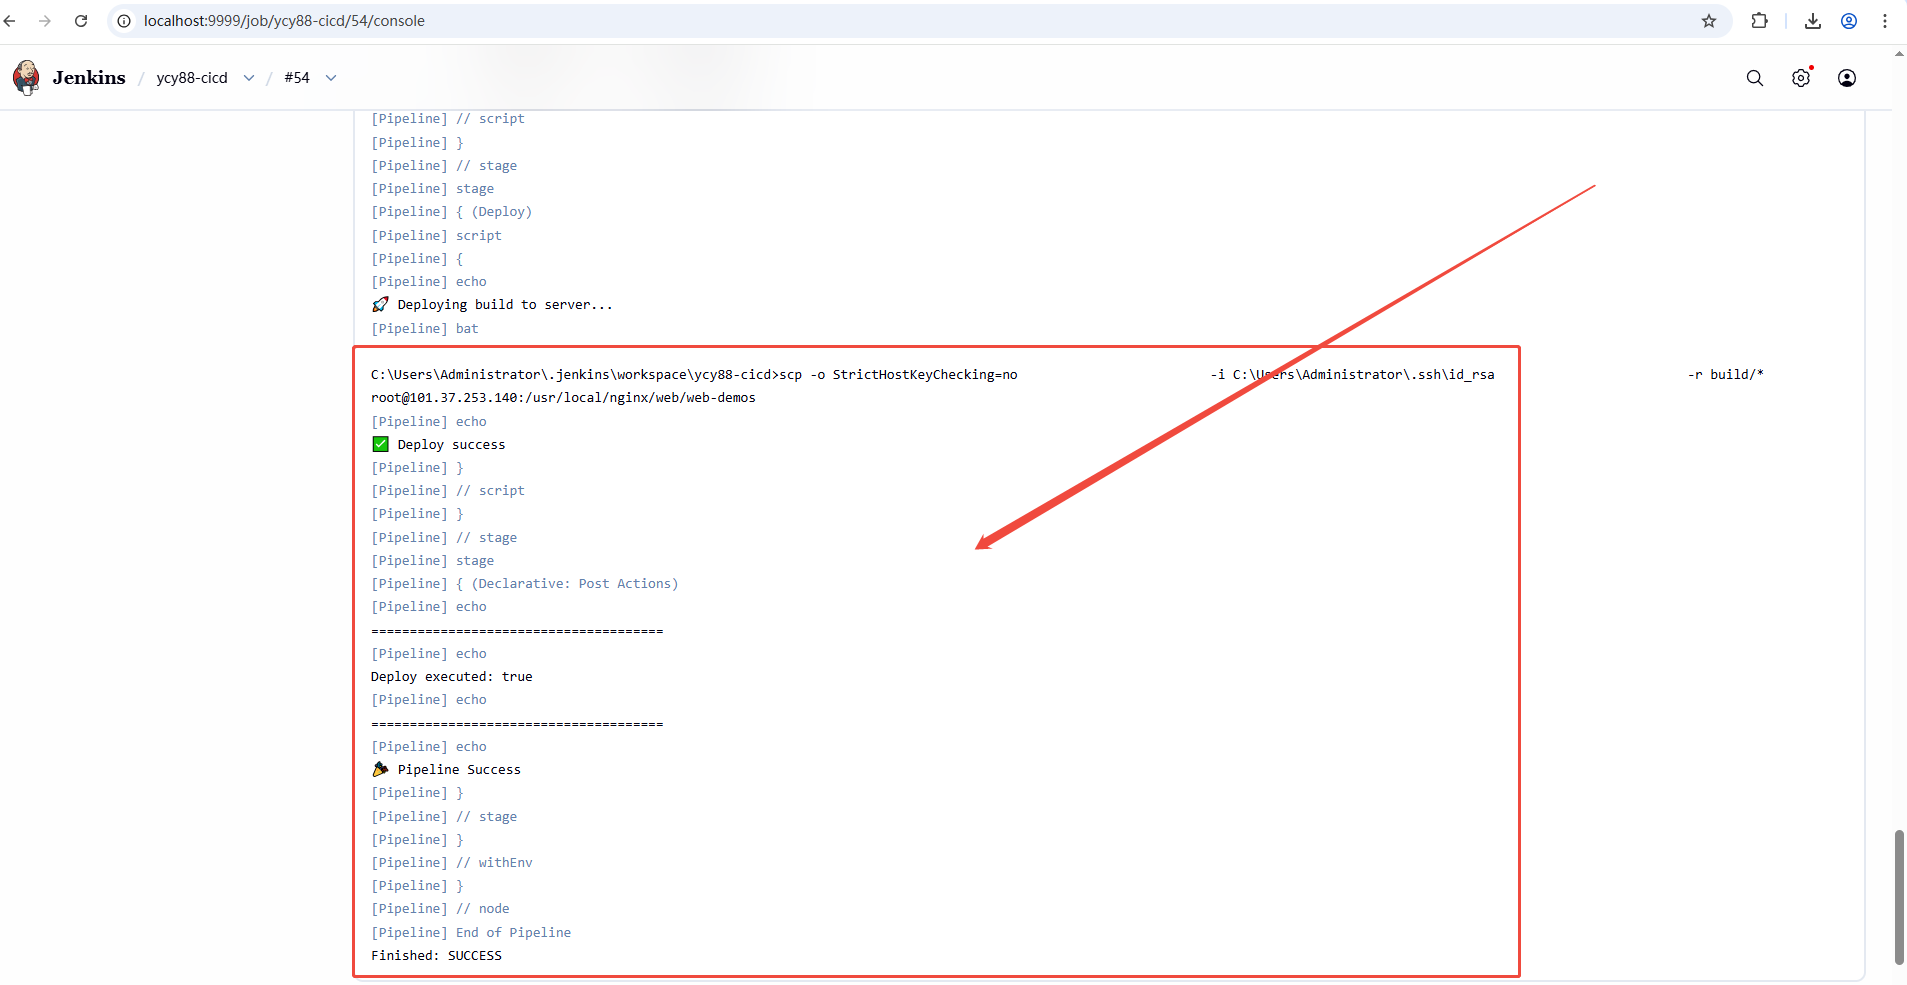Expand the ycy88-cicd breadcrumb dropdown
Image resolution: width=1907 pixels, height=985 pixels.
click(249, 78)
